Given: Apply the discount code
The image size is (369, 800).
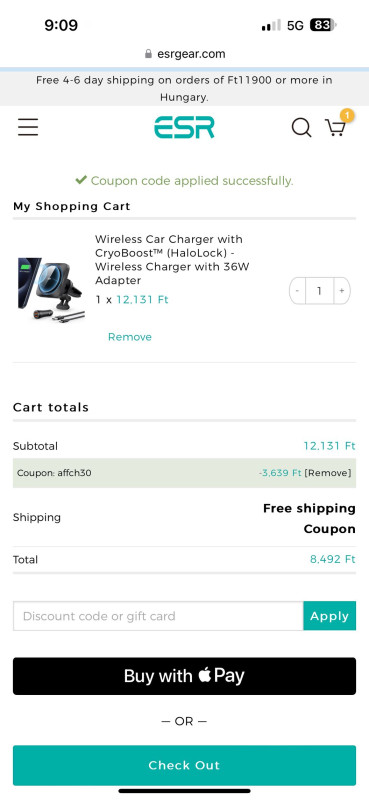Looking at the screenshot, I should (x=330, y=616).
